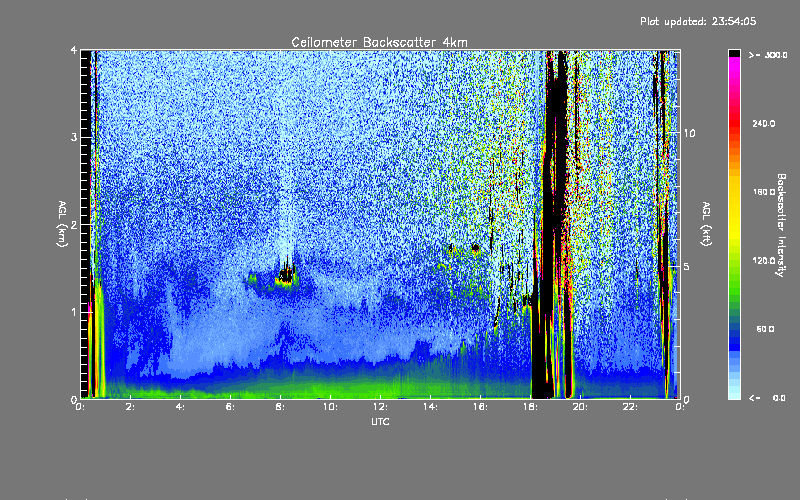Click the "2" tick on the km axis

pos(74,225)
